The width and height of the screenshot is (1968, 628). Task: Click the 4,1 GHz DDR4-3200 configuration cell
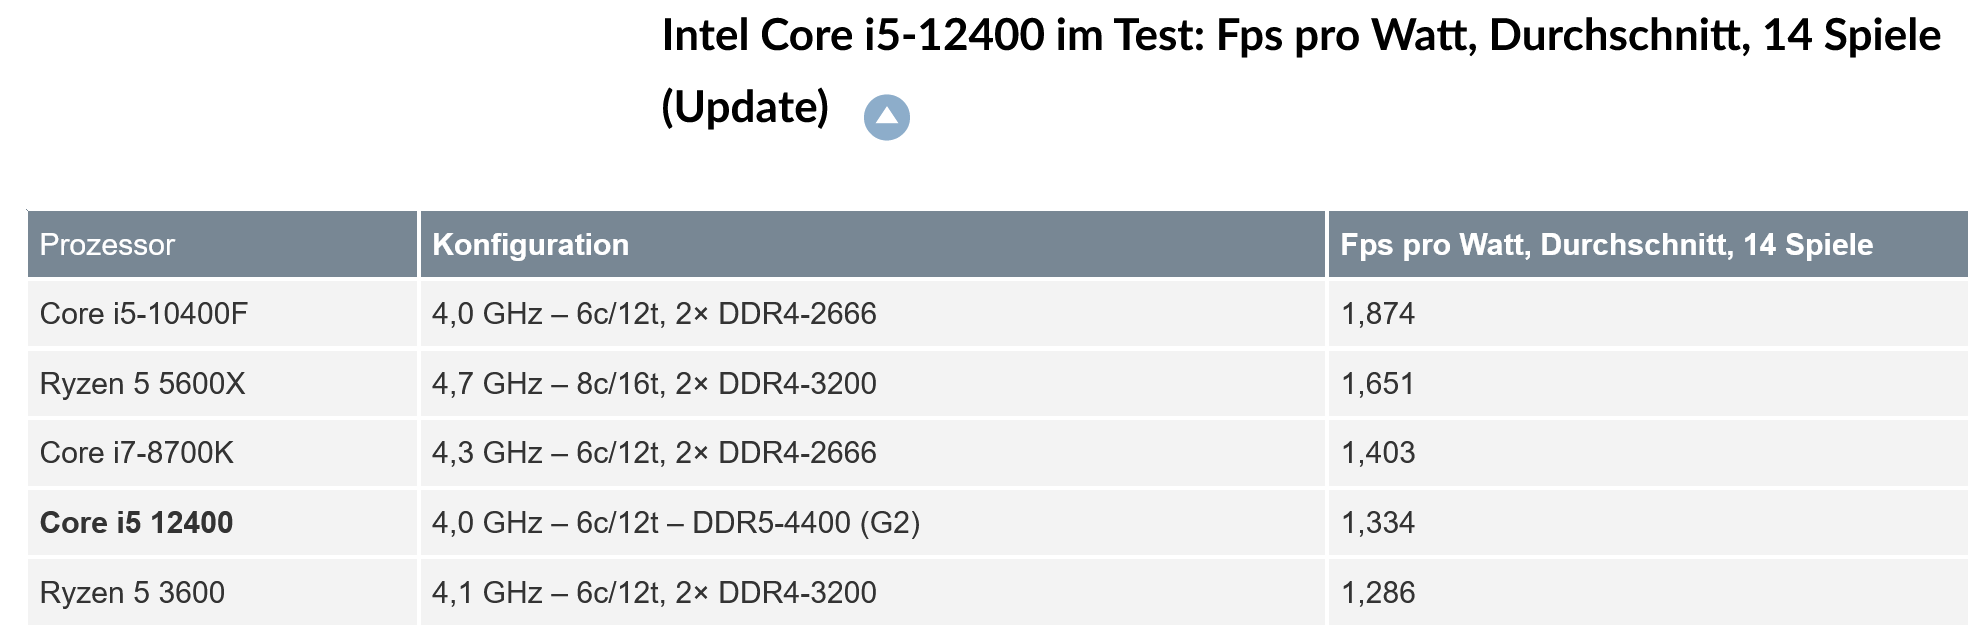click(x=873, y=592)
